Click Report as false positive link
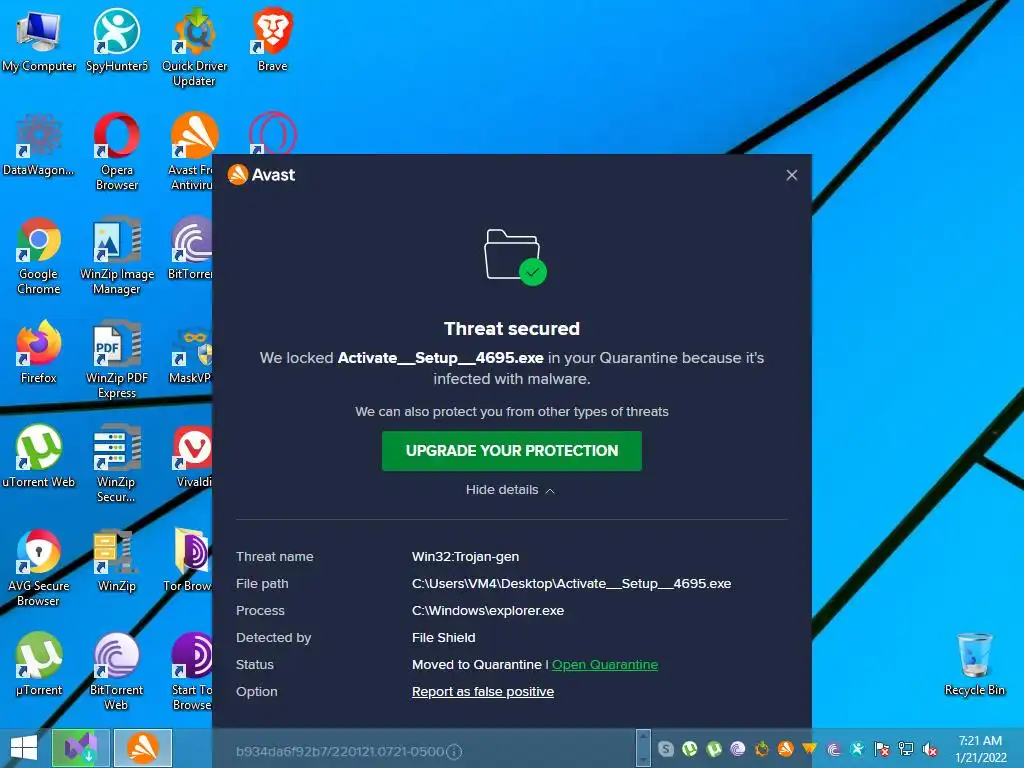This screenshot has width=1024, height=768. 483,692
